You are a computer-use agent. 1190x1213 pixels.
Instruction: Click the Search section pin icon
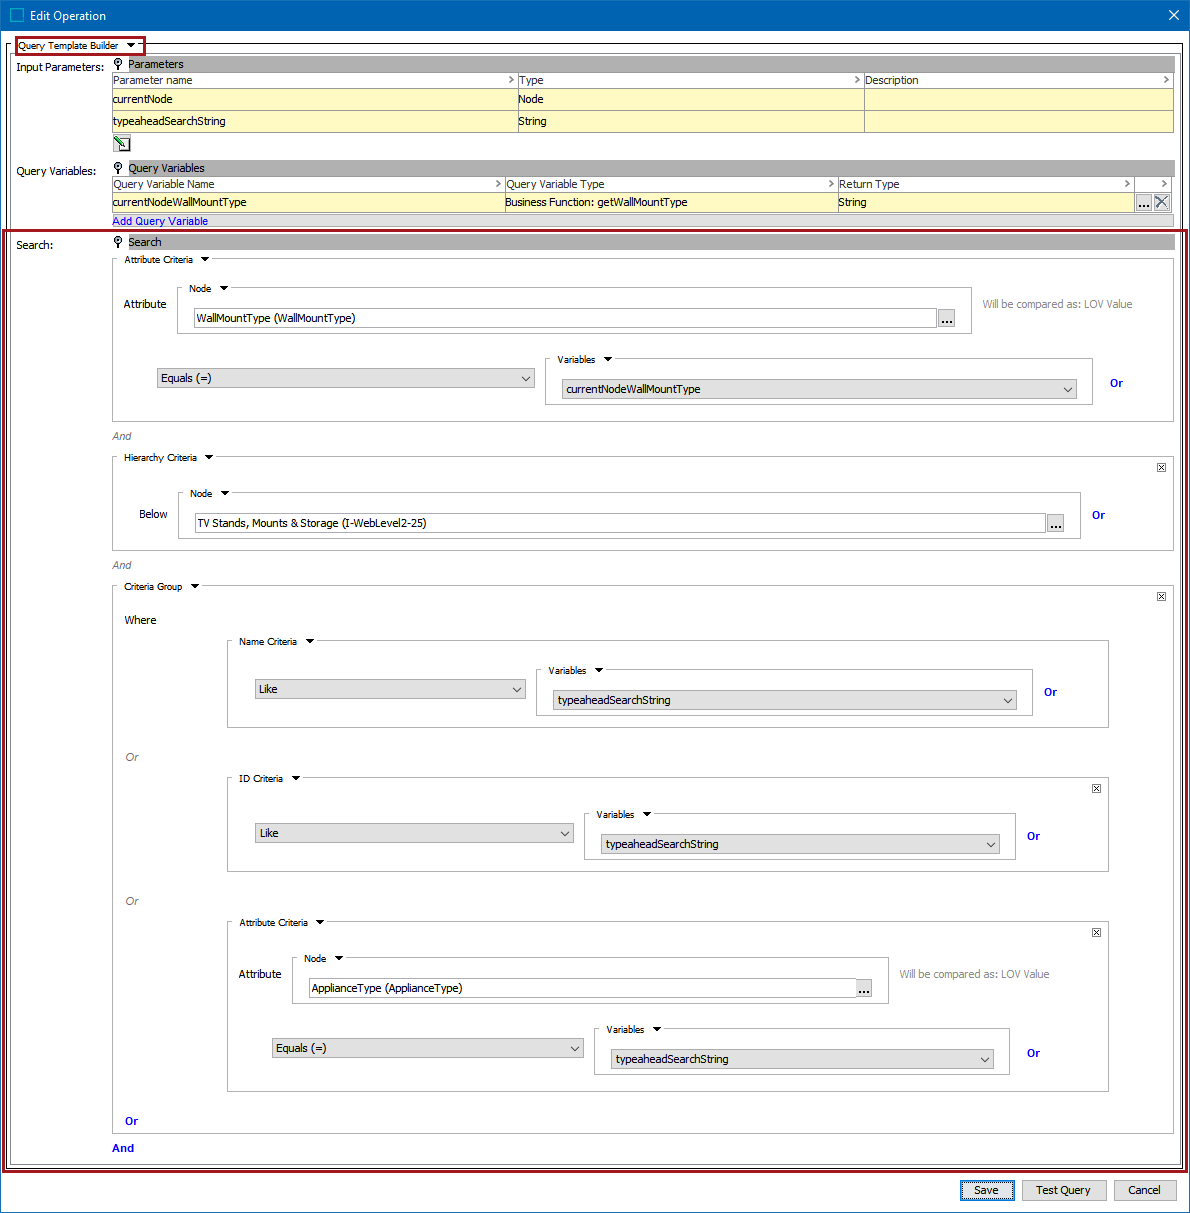point(118,242)
